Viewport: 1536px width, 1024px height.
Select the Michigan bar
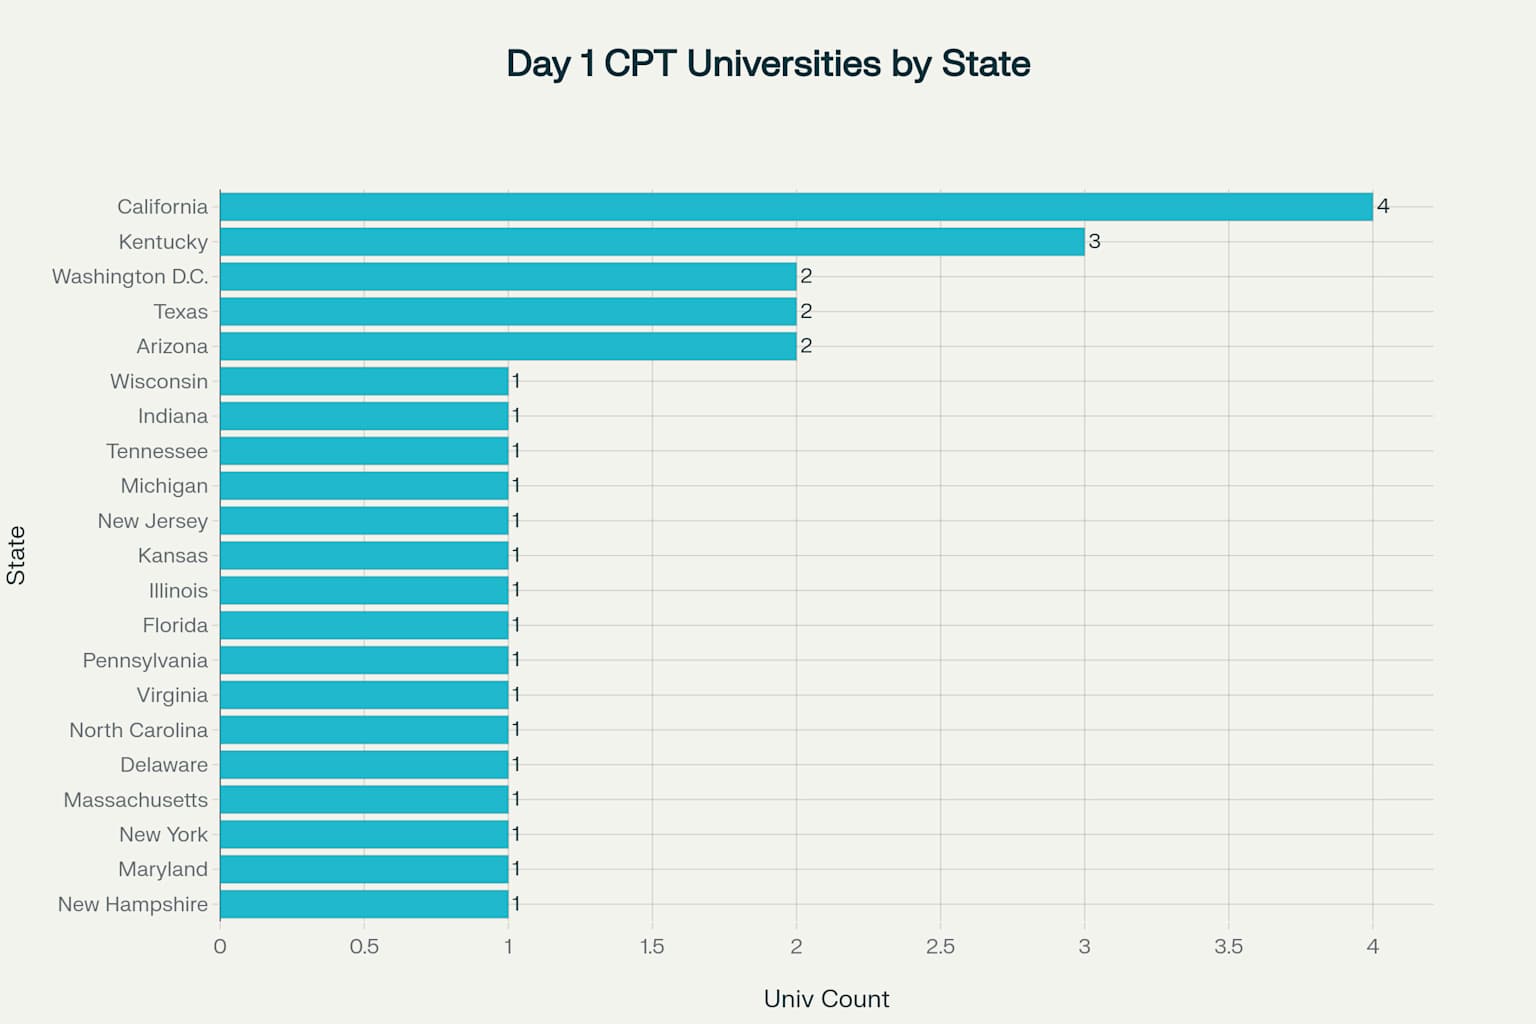tap(364, 486)
